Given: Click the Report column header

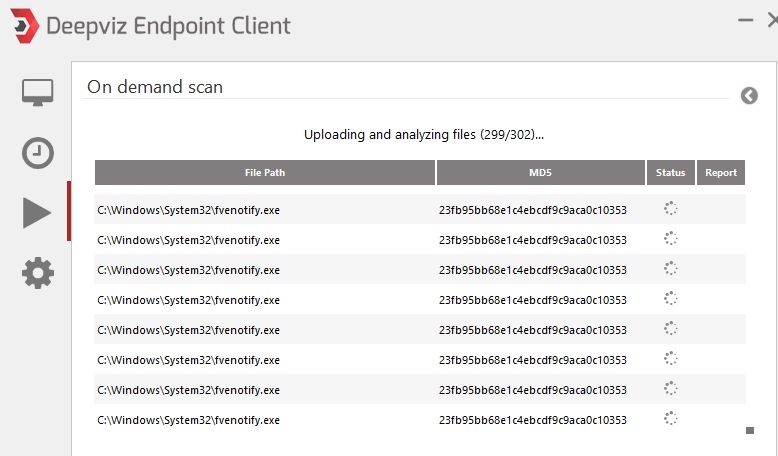Looking at the screenshot, I should tap(721, 173).
